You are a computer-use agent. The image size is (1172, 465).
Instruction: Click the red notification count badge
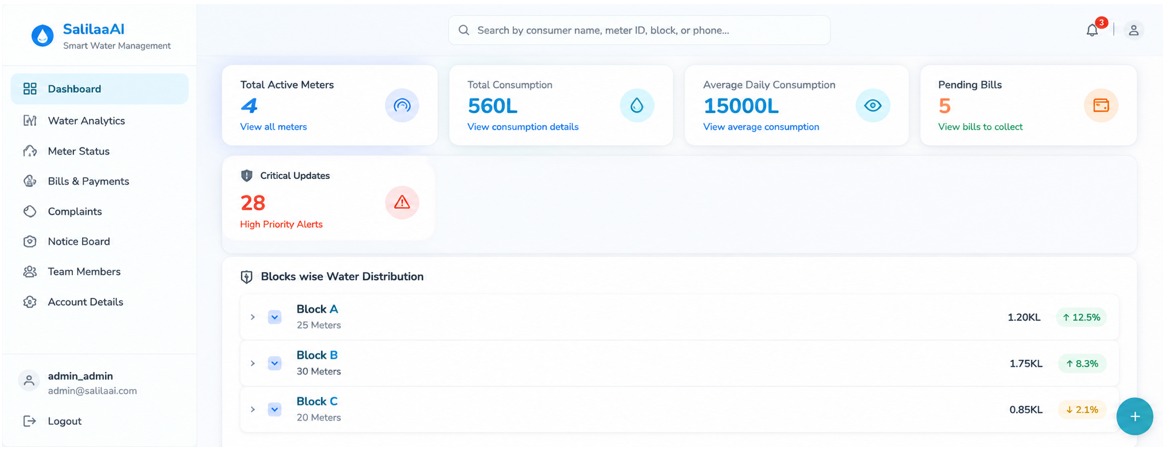click(x=1101, y=22)
